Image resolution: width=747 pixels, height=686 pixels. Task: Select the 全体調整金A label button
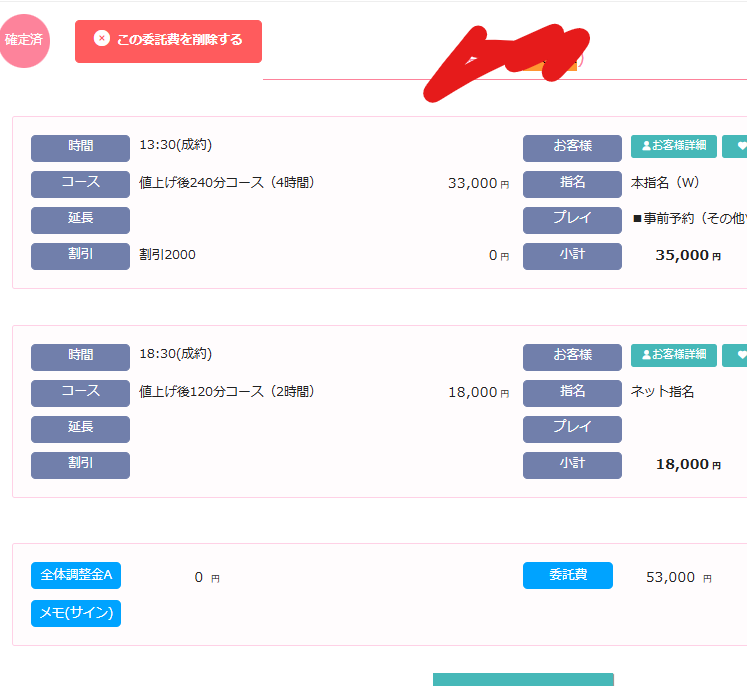tap(76, 575)
